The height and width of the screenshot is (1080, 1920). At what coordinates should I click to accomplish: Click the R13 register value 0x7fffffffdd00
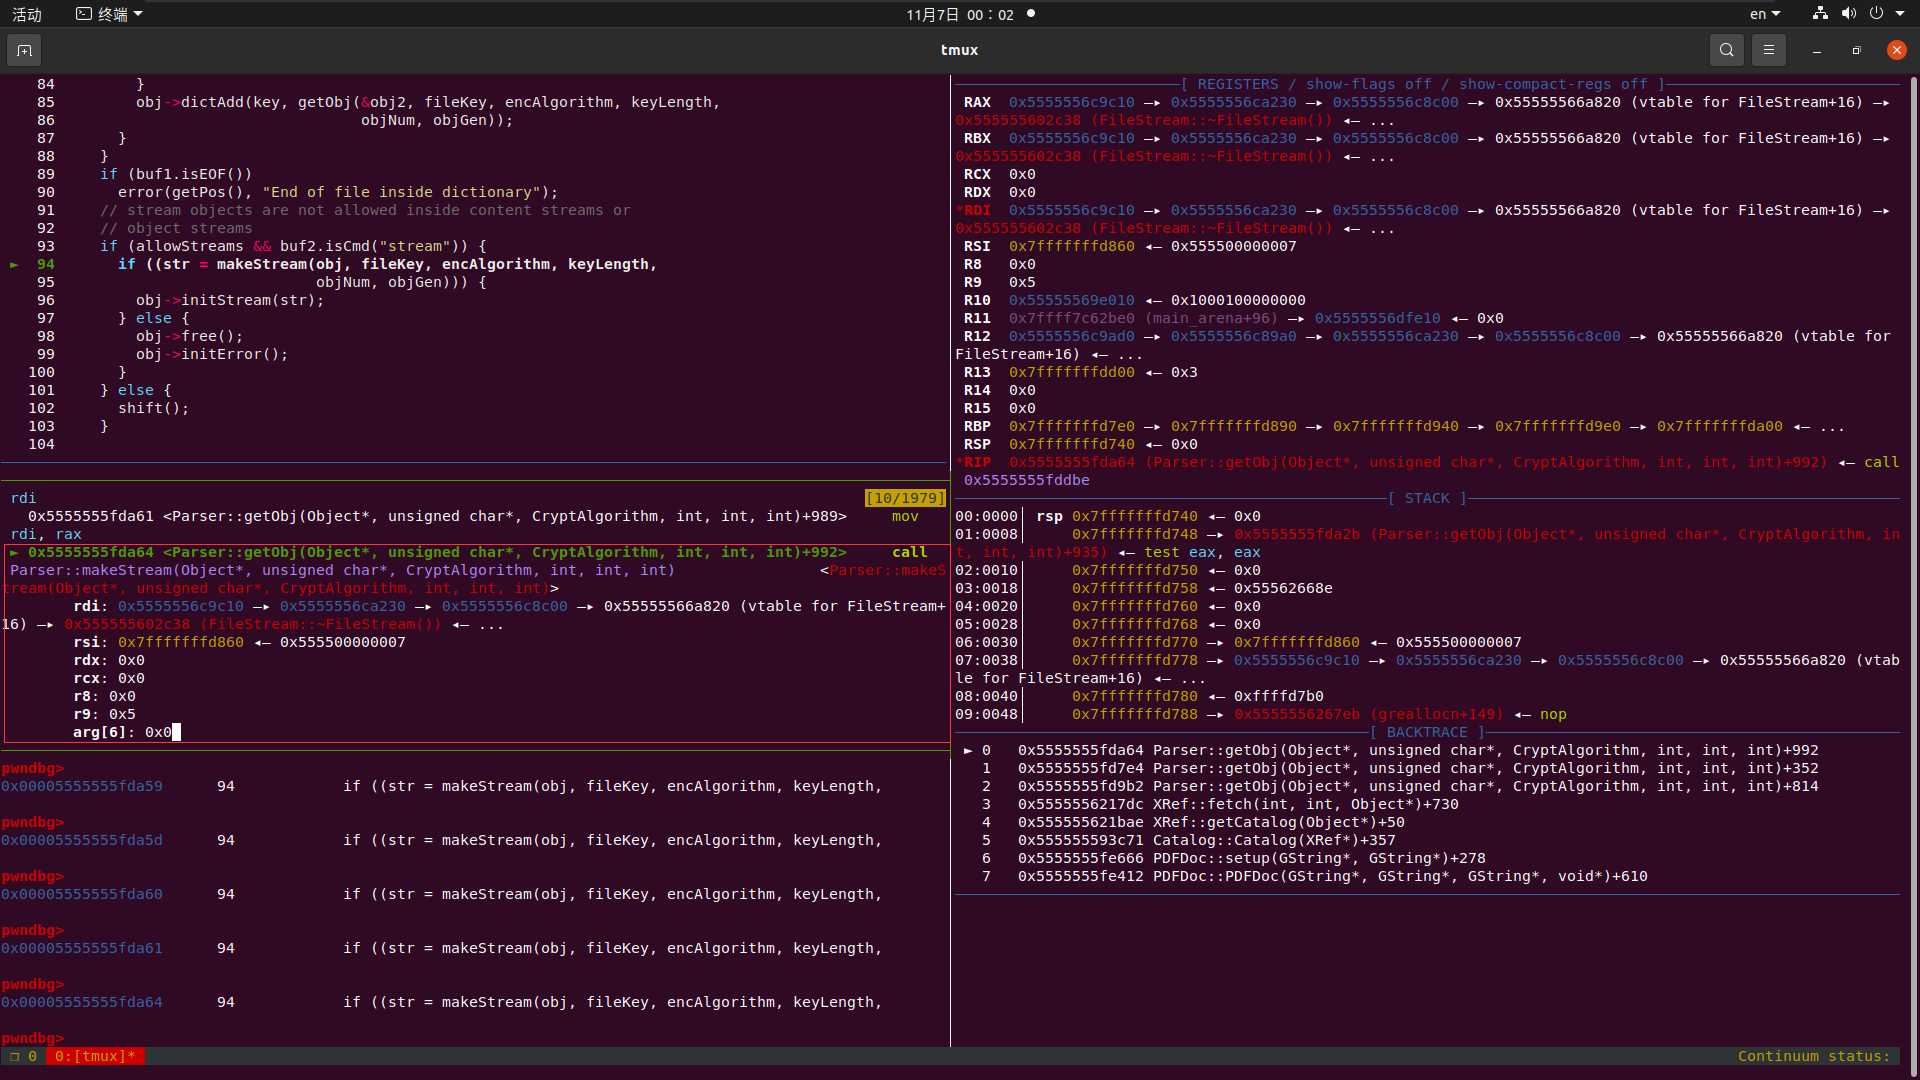(1071, 372)
